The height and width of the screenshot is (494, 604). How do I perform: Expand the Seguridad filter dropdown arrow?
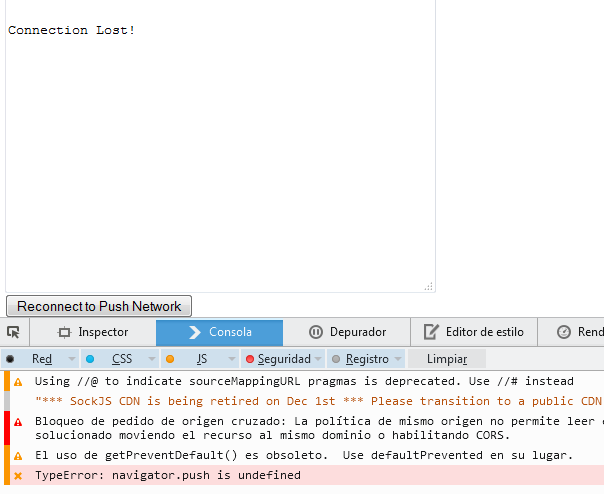pos(318,359)
